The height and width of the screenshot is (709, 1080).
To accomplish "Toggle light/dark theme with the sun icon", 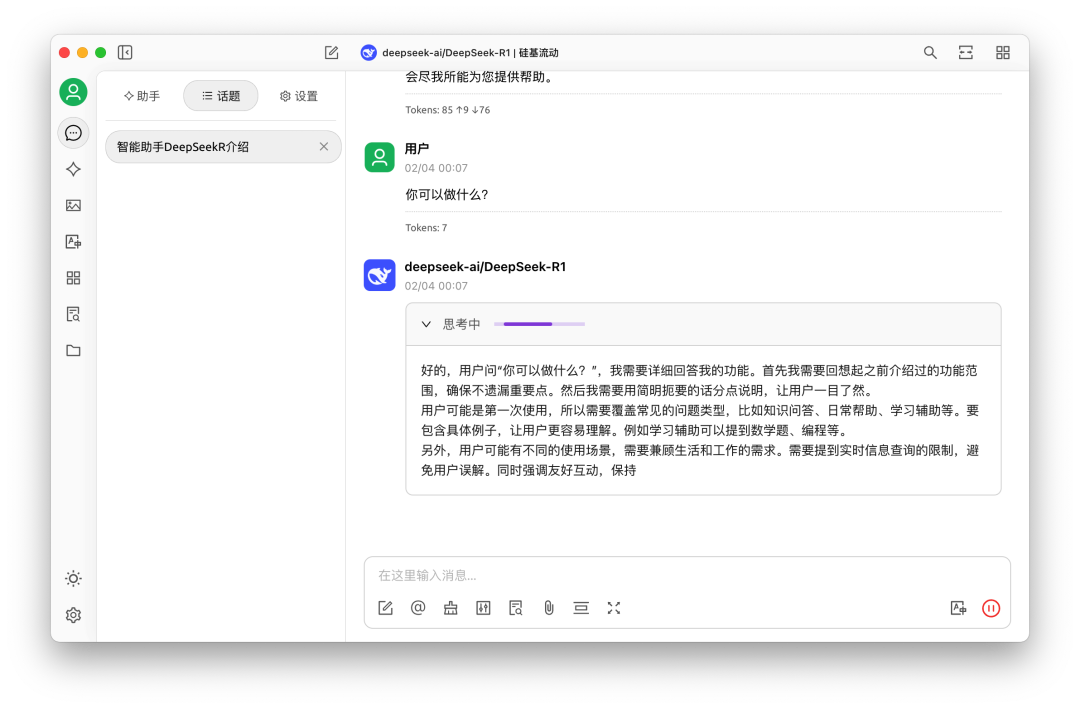I will tap(73, 578).
